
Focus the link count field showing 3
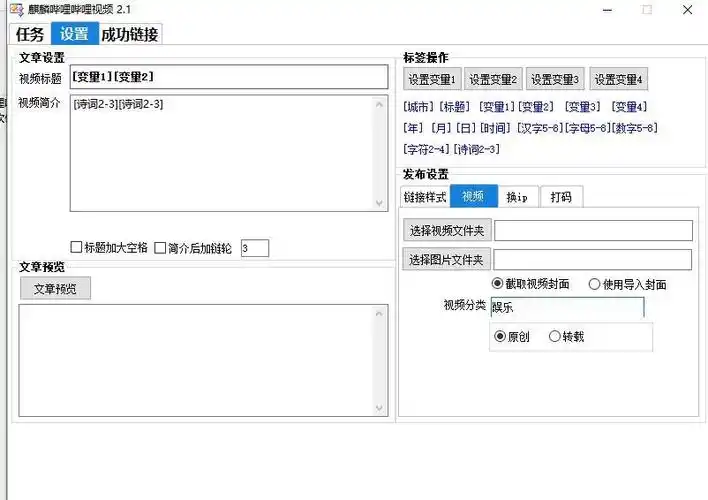pos(255,248)
